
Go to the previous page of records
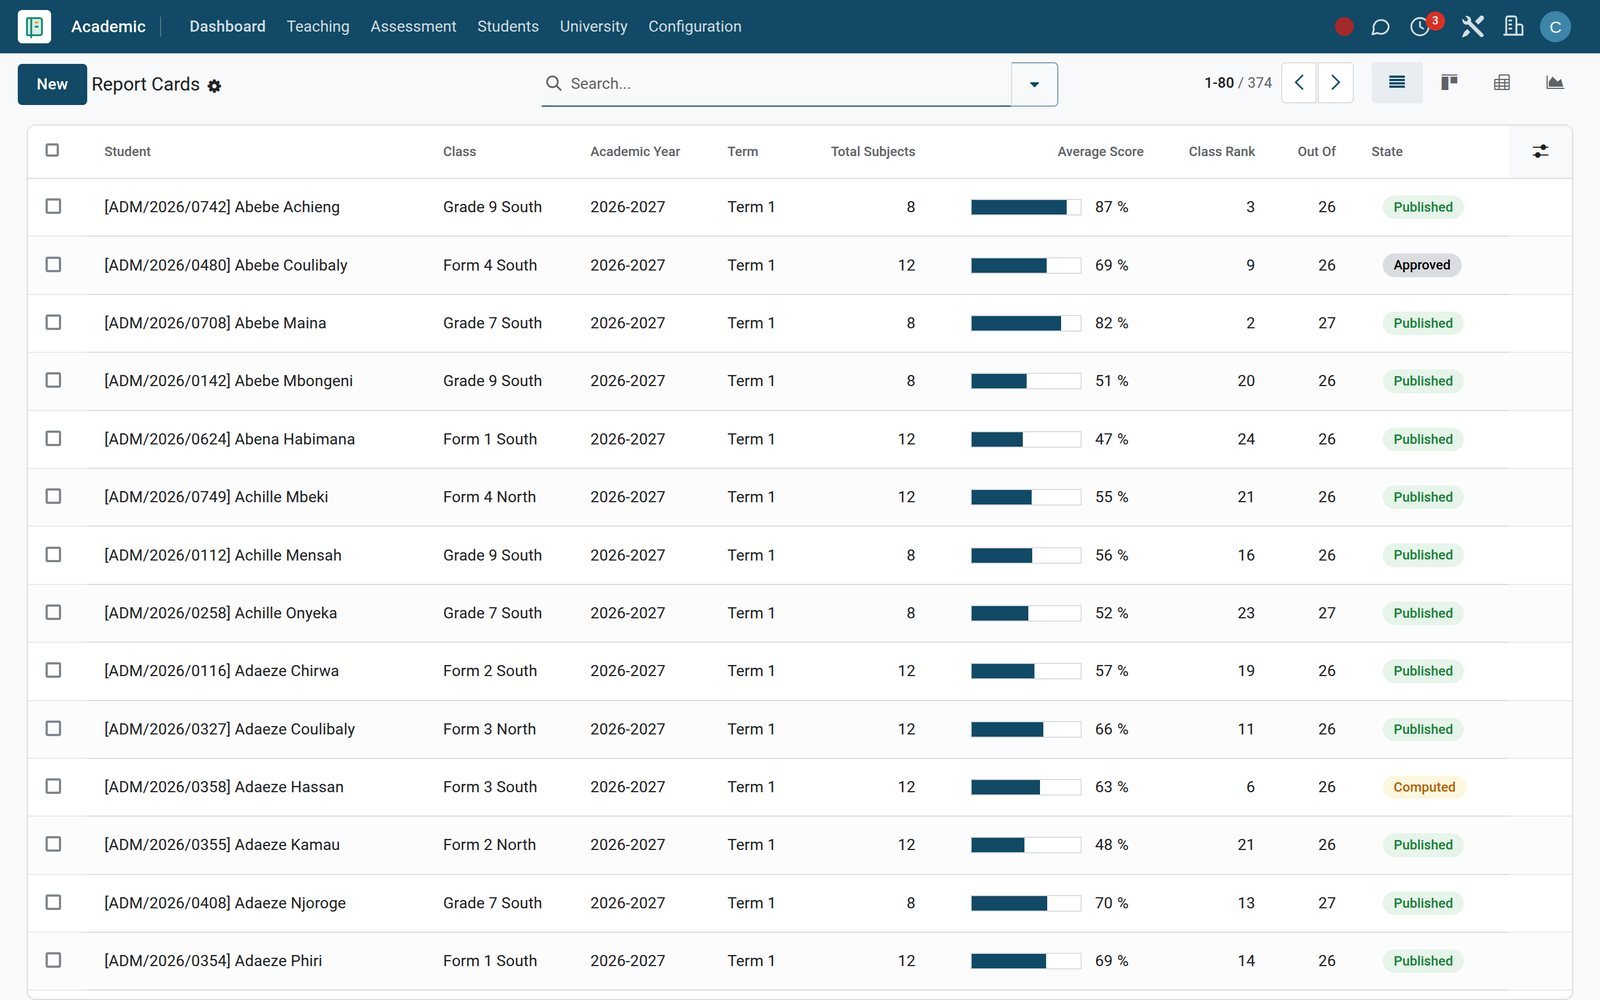pyautogui.click(x=1299, y=83)
